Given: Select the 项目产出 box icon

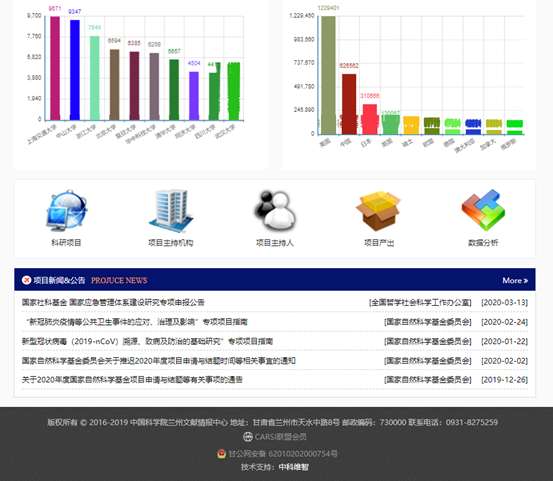Looking at the screenshot, I should (x=378, y=211).
